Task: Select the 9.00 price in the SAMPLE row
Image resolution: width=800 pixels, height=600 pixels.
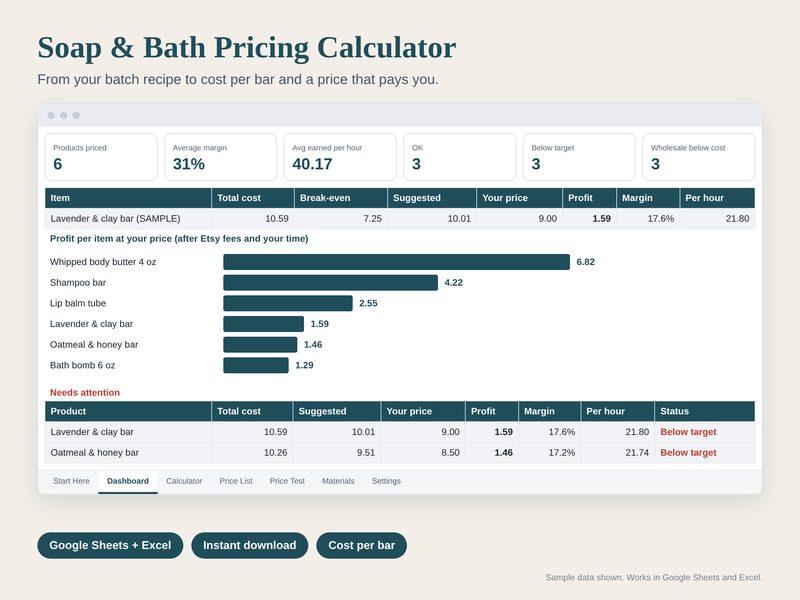Action: click(x=547, y=218)
